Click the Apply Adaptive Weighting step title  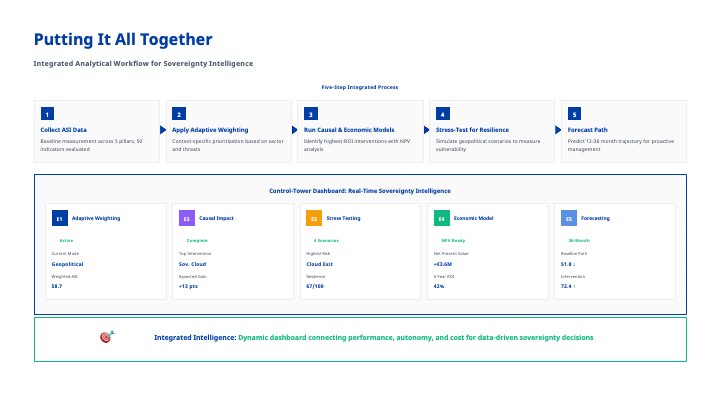click(x=211, y=130)
